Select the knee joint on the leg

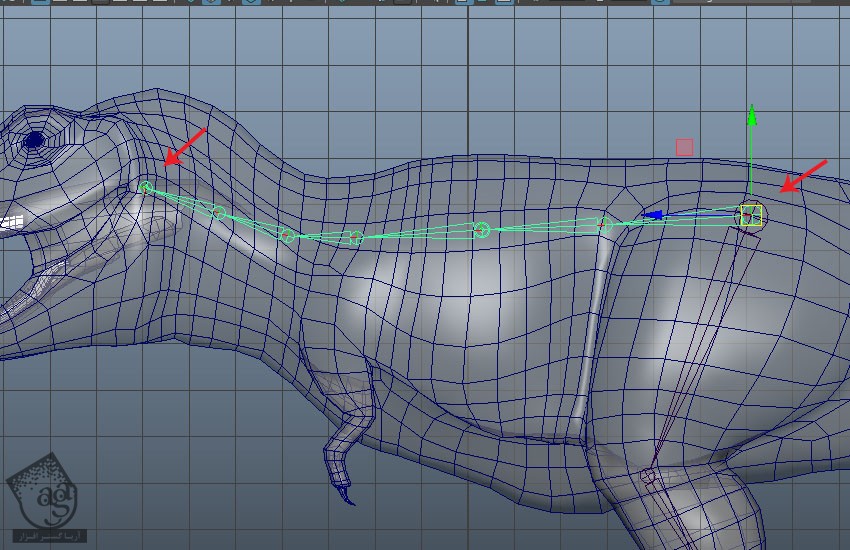(648, 476)
